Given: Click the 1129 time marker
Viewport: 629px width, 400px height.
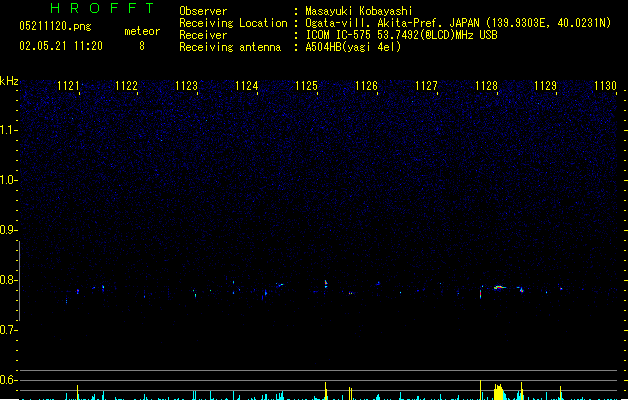Looking at the screenshot, I should [546, 86].
